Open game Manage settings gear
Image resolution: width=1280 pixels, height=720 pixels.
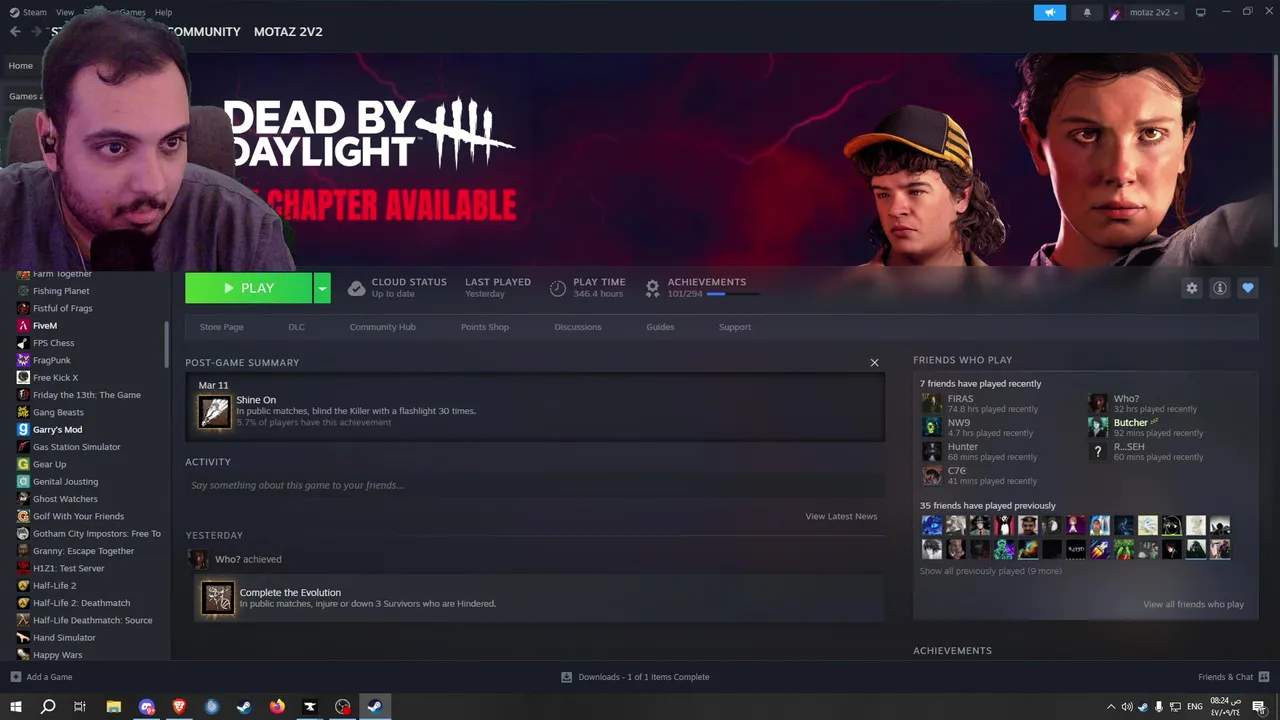1191,288
